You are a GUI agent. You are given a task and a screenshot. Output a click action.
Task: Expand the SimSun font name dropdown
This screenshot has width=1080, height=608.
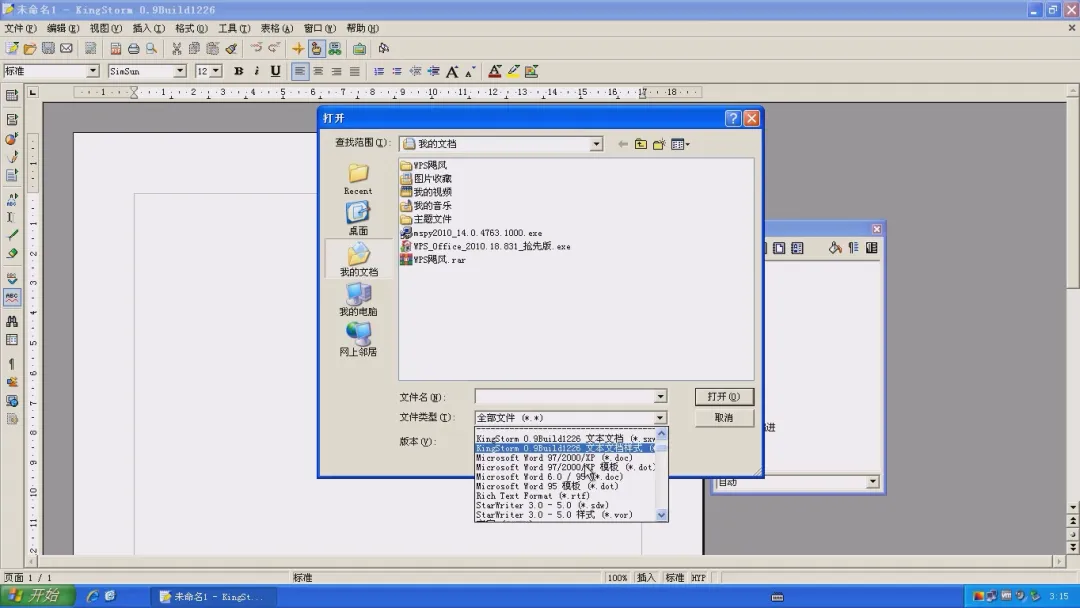pos(180,71)
